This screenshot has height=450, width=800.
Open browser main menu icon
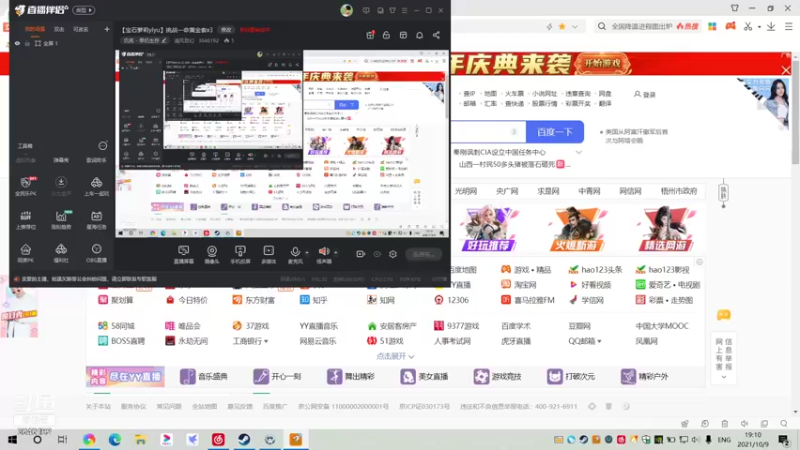coord(789,27)
